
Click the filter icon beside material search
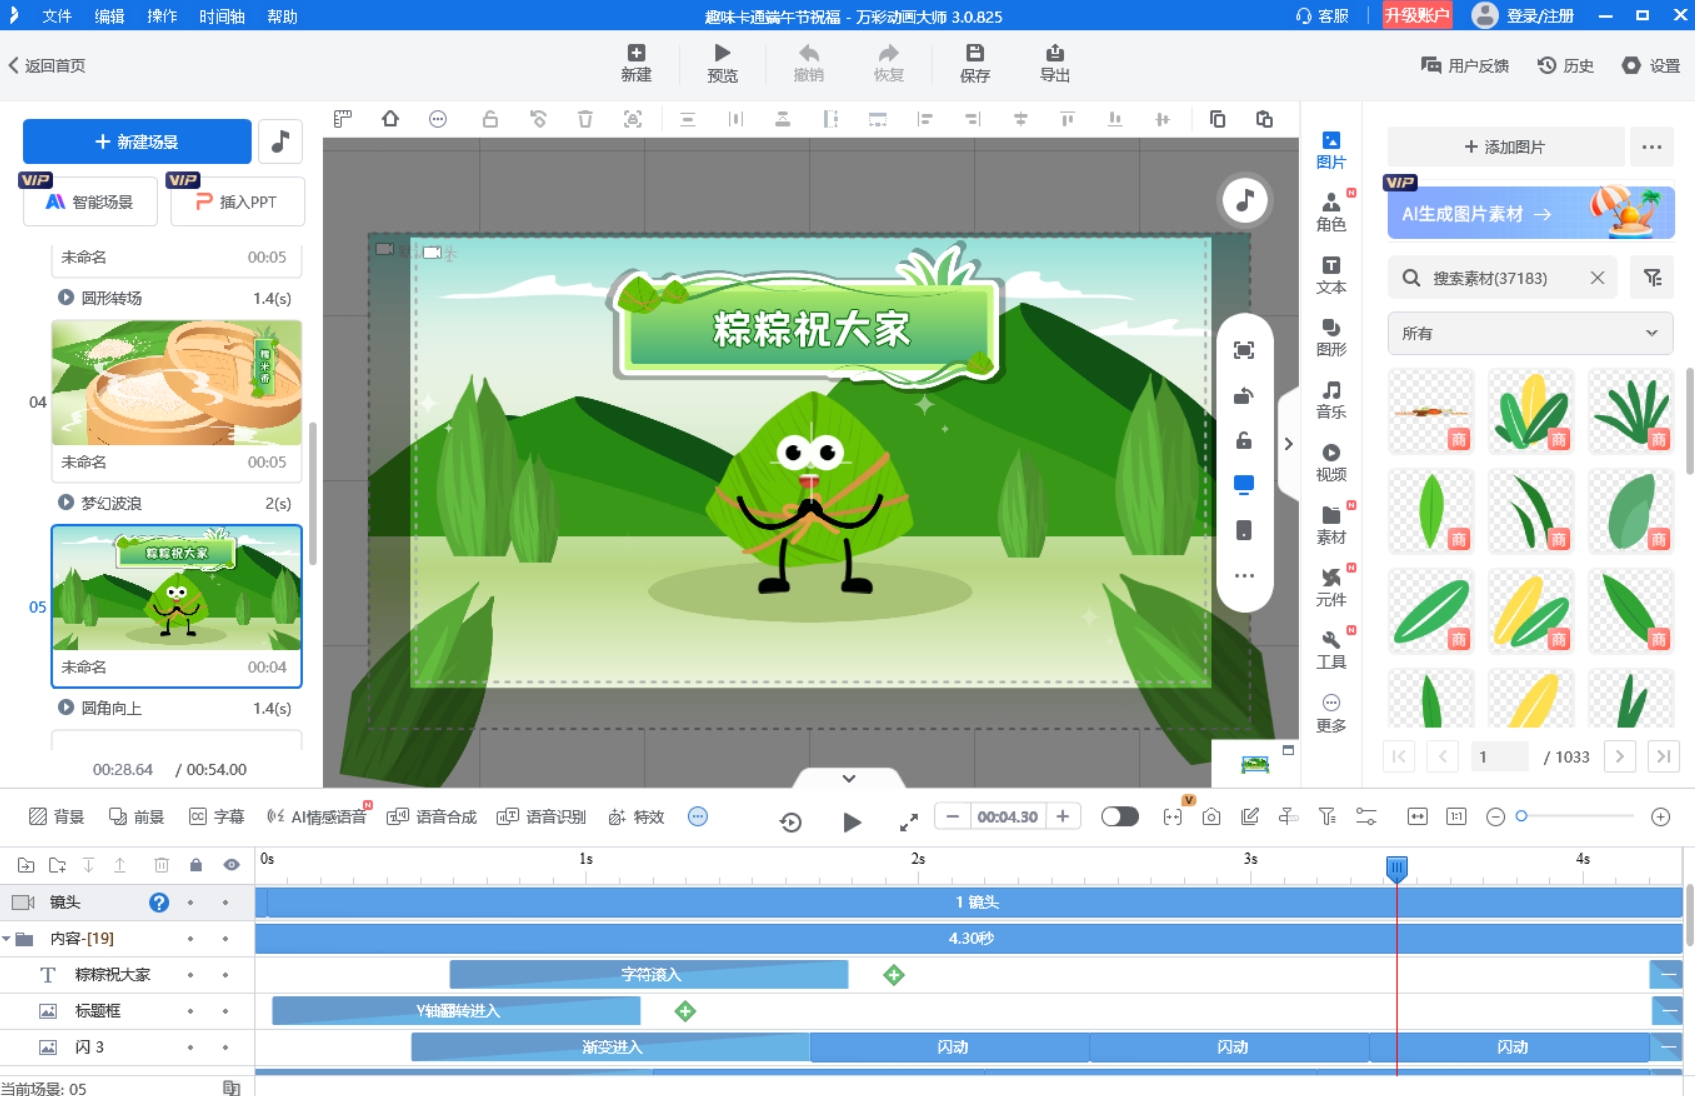(1652, 278)
